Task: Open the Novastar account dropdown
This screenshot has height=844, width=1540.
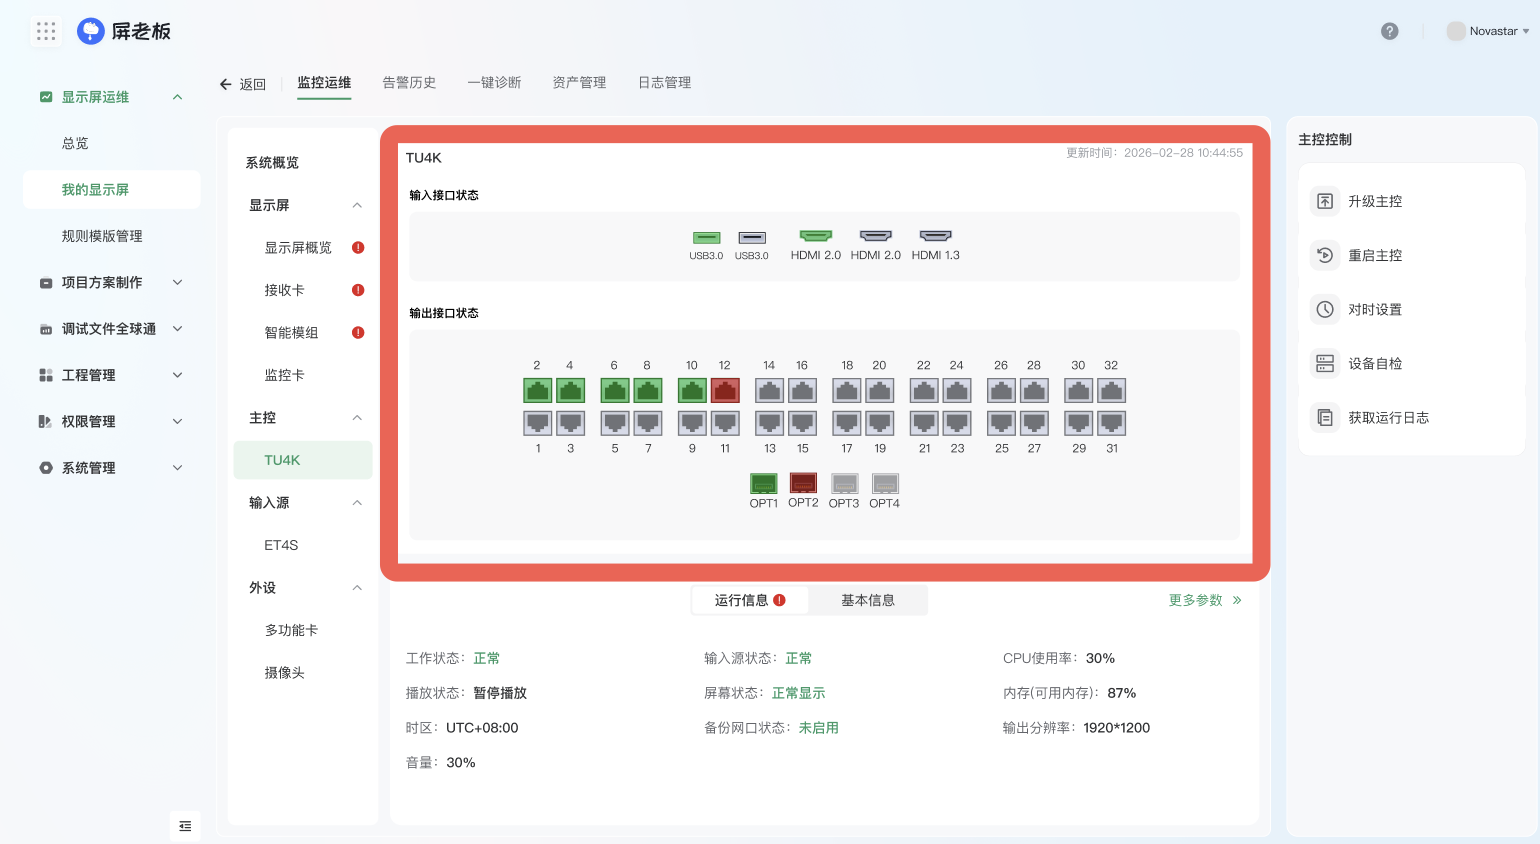Action: [1488, 31]
